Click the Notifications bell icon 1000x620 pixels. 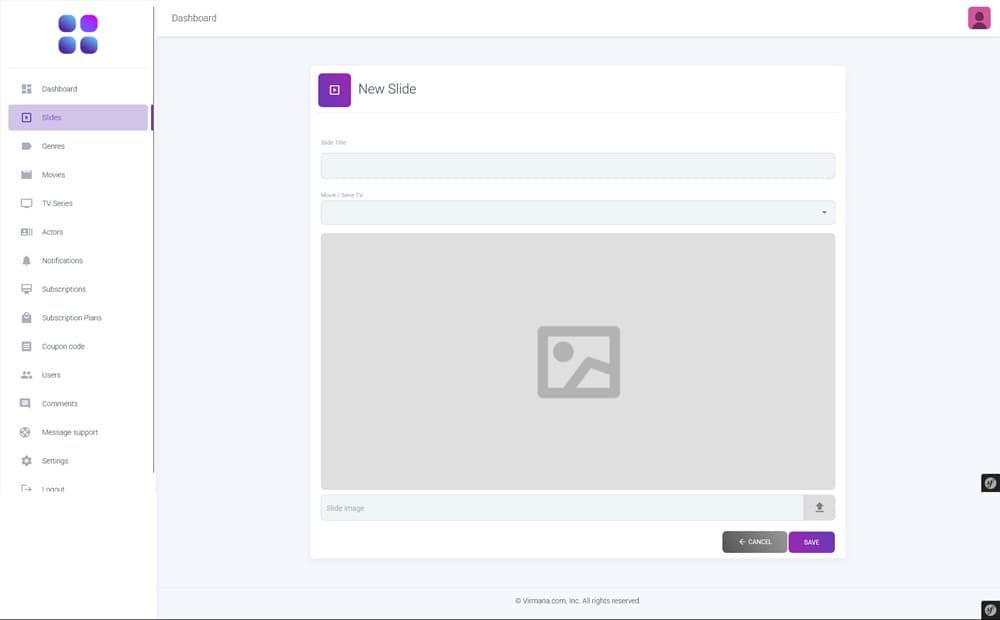click(x=27, y=261)
